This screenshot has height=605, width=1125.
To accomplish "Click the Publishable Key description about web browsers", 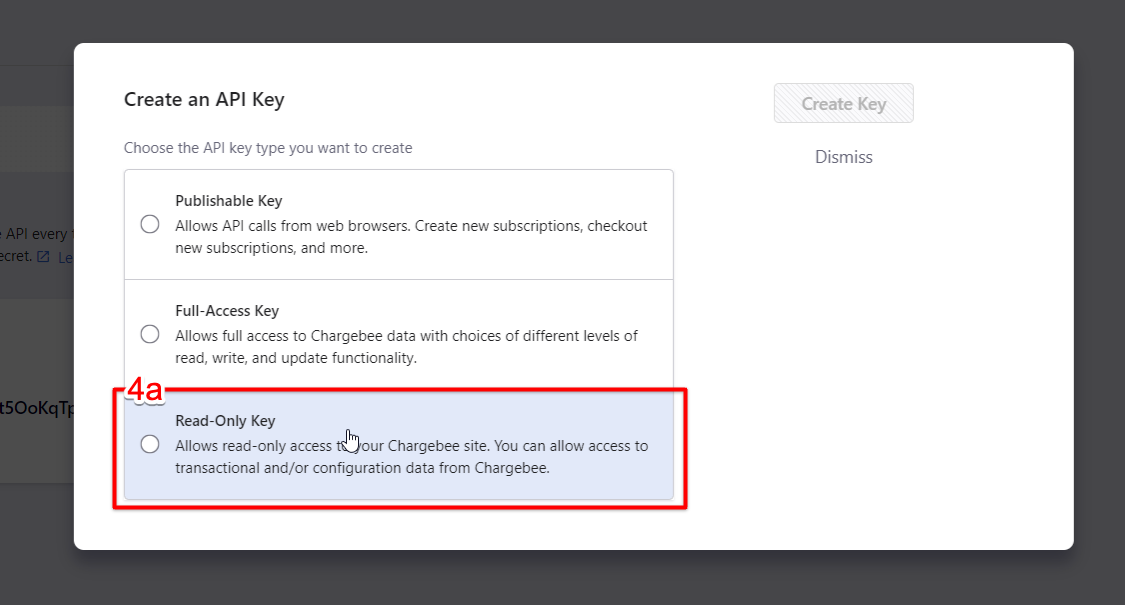I will 411,237.
